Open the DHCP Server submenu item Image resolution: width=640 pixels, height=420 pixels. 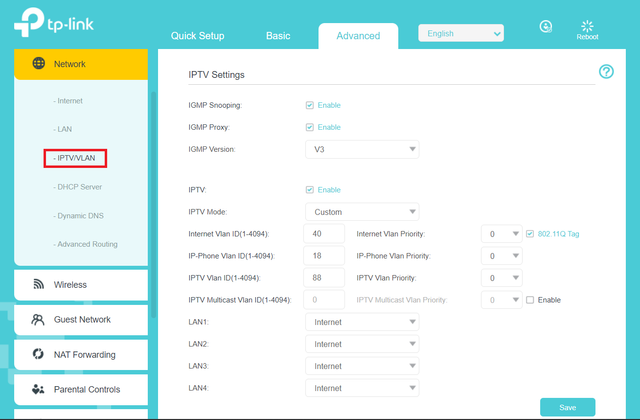(77, 187)
